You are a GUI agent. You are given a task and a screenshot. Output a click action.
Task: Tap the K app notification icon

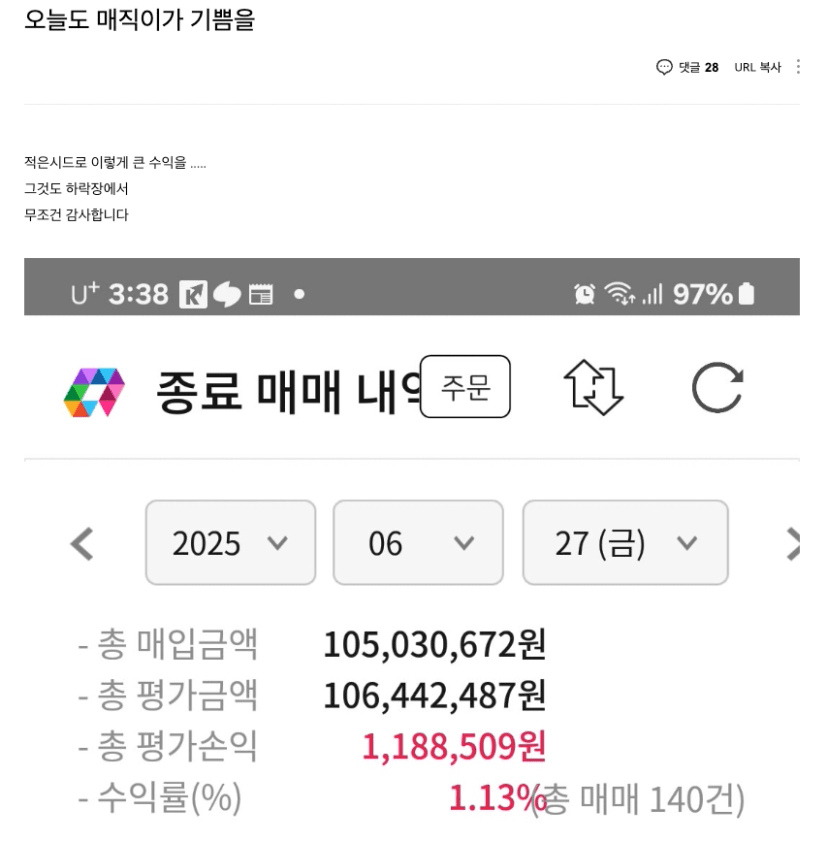194,296
